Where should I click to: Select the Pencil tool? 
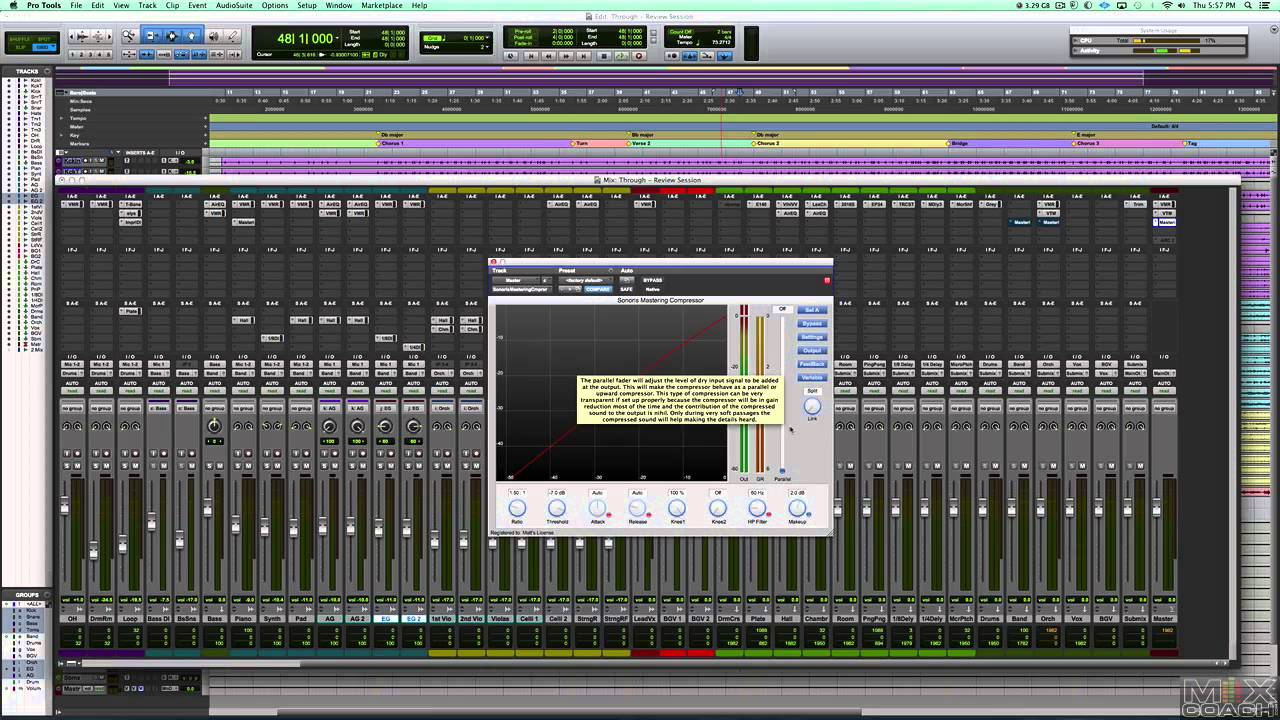click(x=232, y=36)
